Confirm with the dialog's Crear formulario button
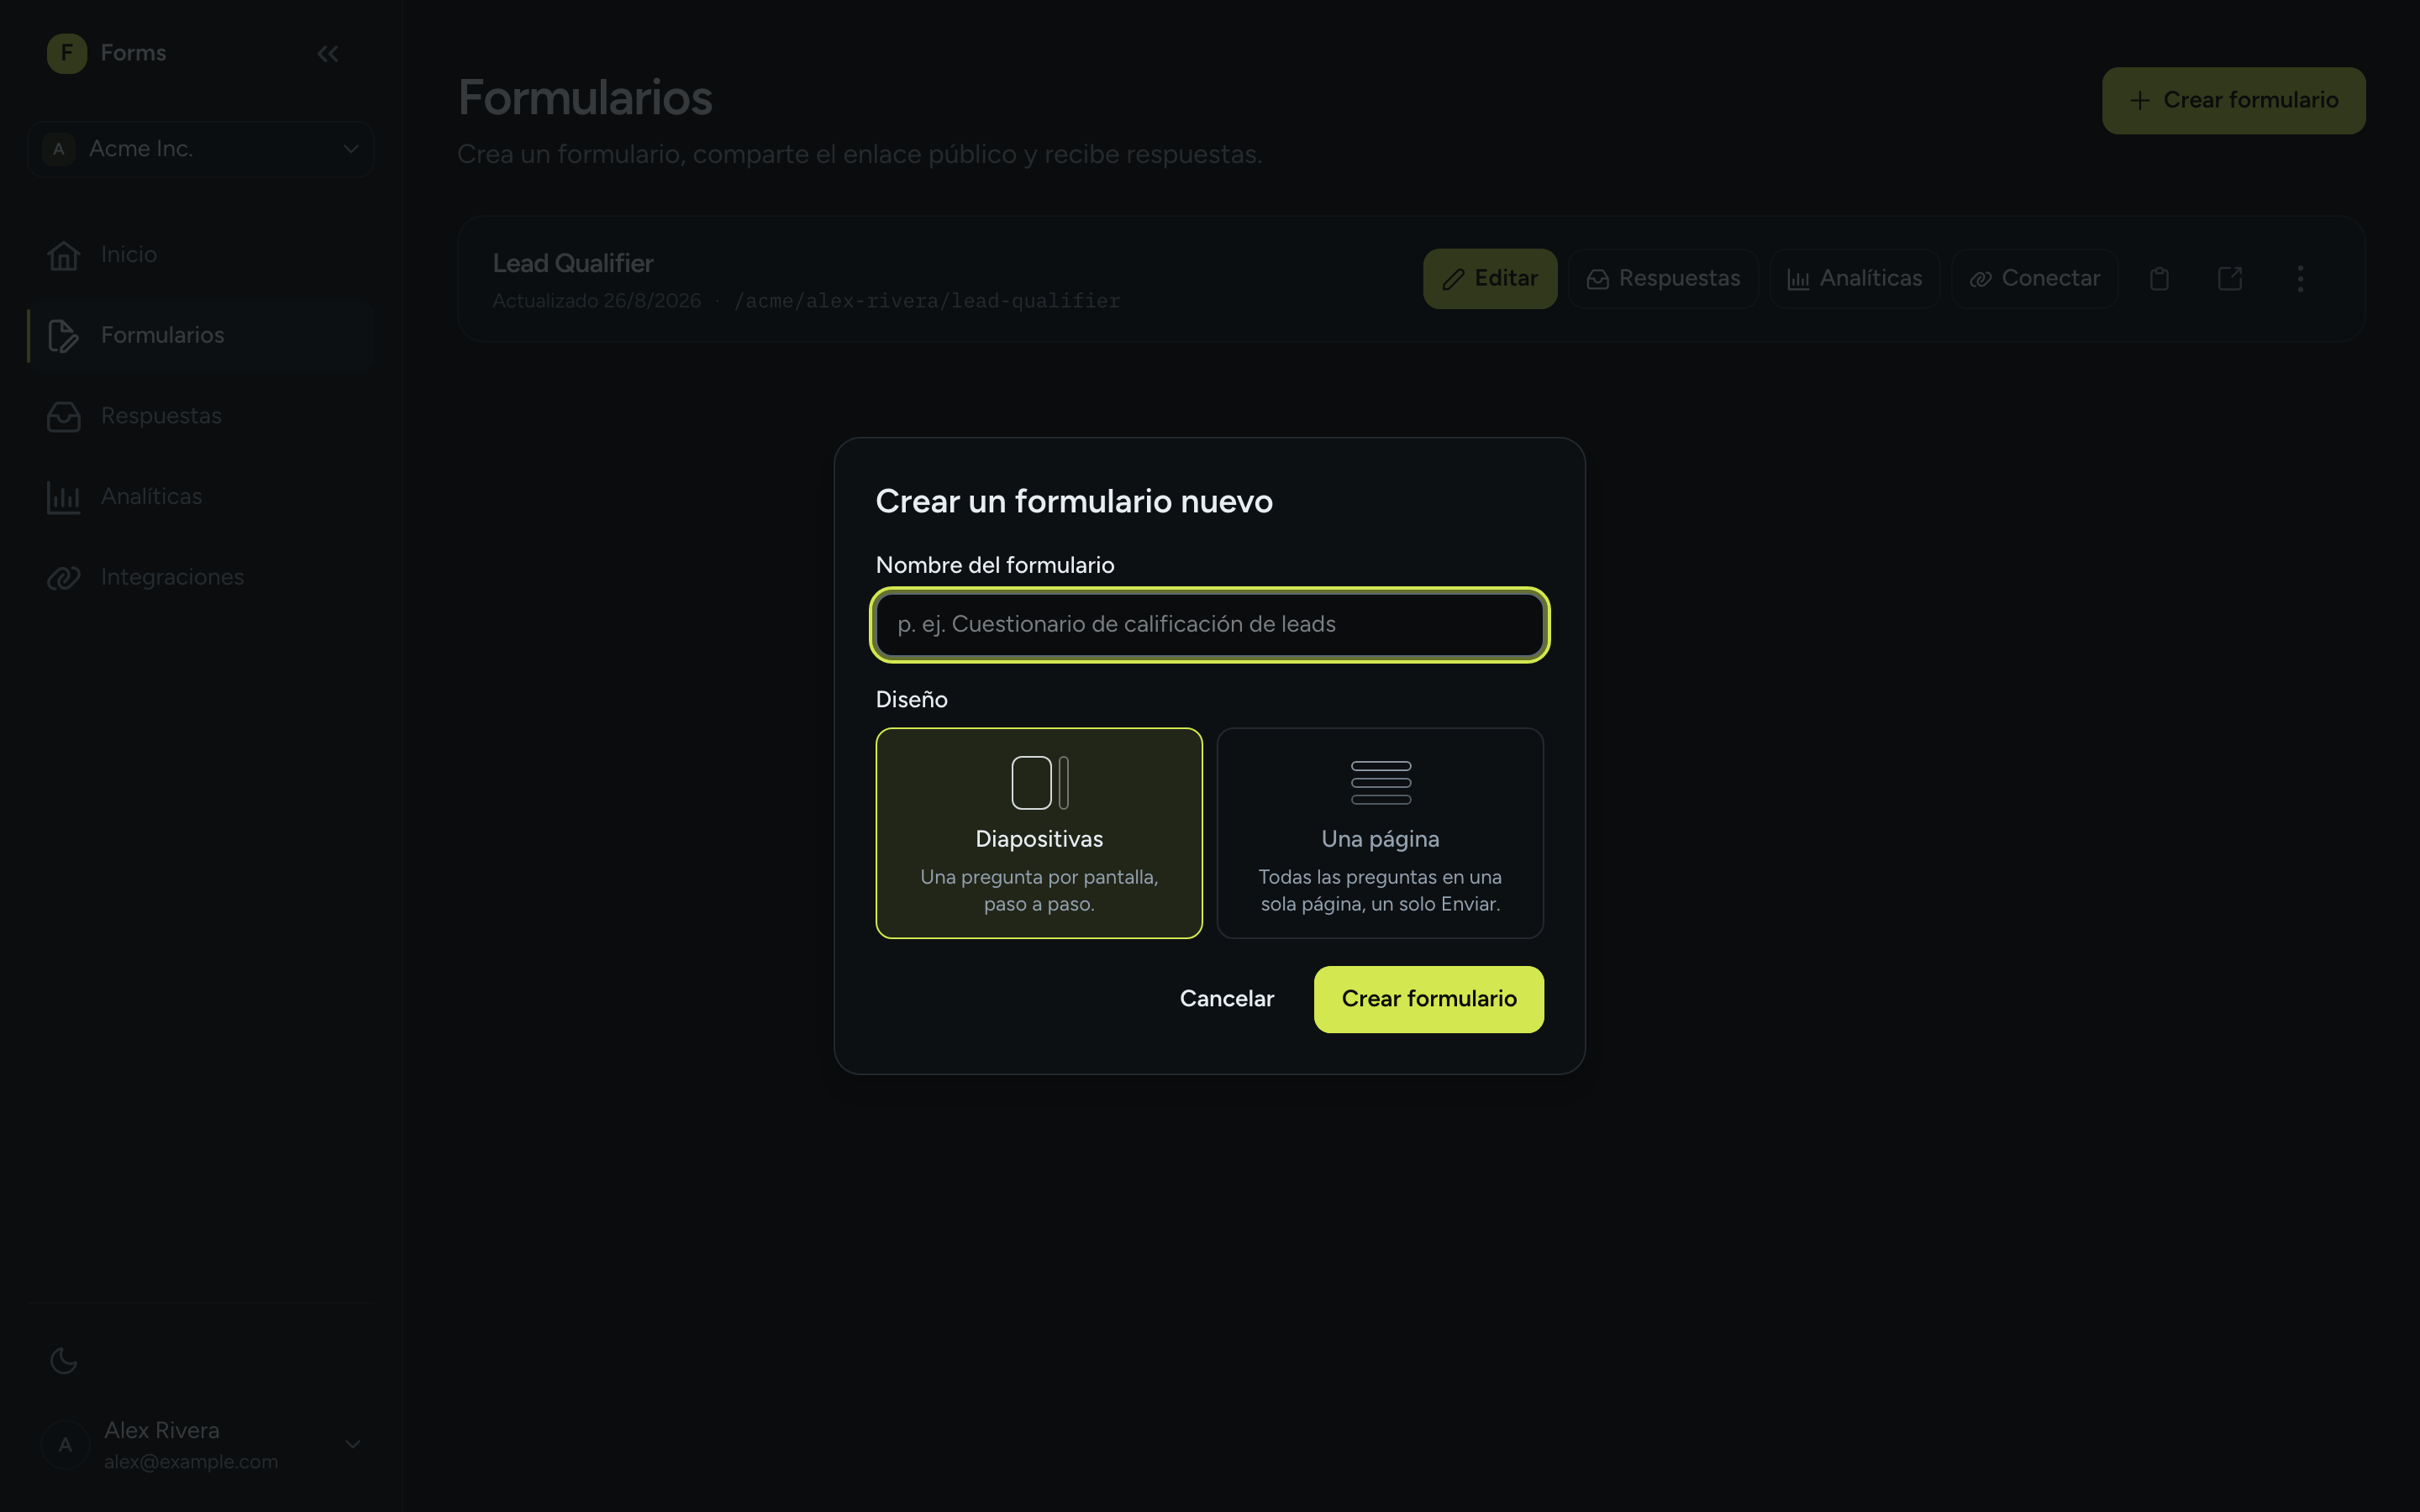The height and width of the screenshot is (1512, 2420). [1429, 999]
